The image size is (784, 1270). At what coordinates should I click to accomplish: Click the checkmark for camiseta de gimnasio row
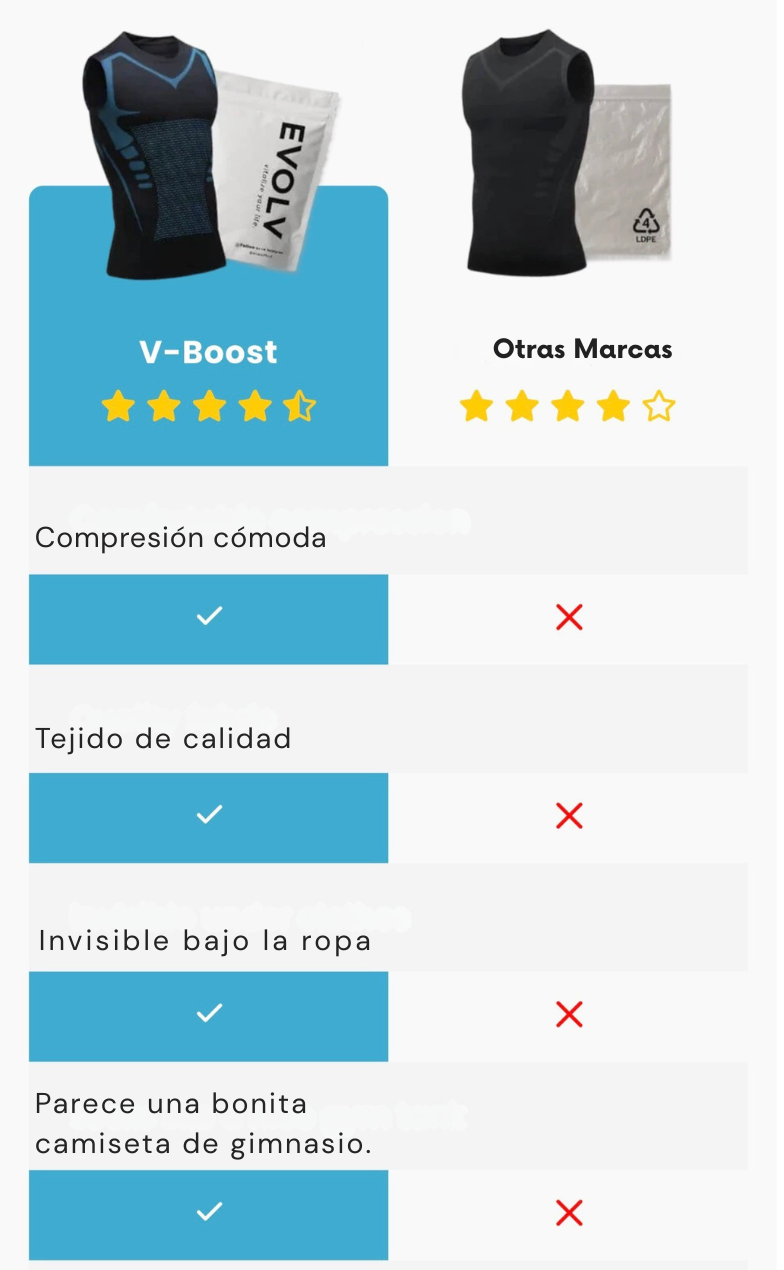[x=208, y=1212]
